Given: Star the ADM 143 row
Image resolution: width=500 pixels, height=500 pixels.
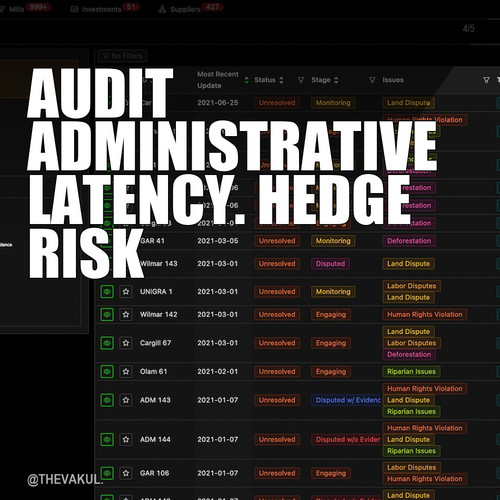Looking at the screenshot, I should tap(126, 400).
